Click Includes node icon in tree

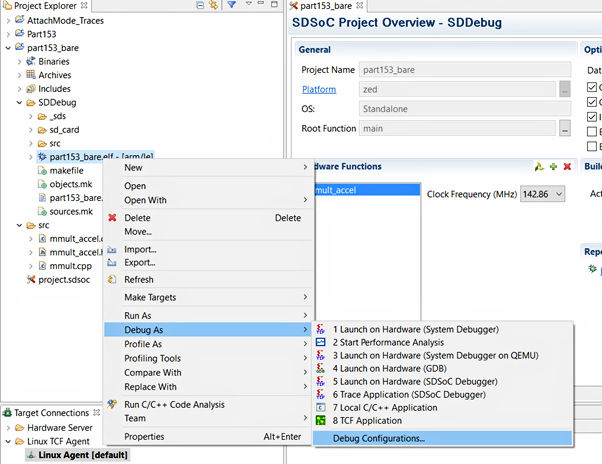coord(31,89)
